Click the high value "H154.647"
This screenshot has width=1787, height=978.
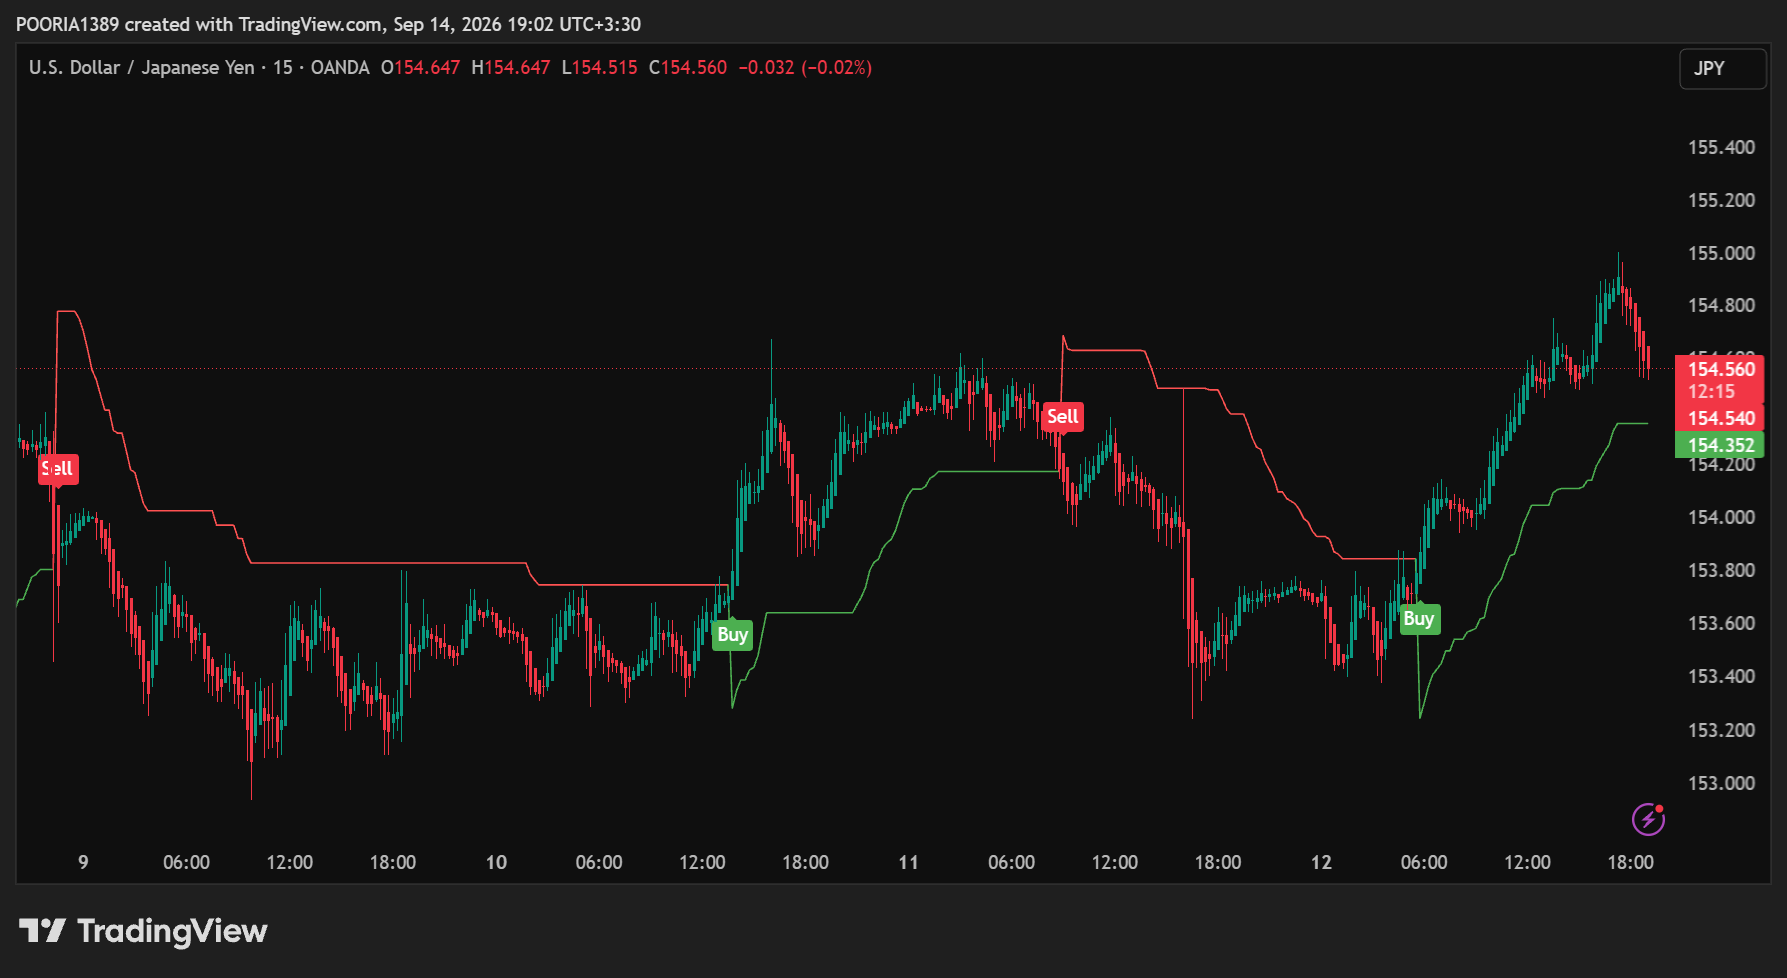pos(510,68)
